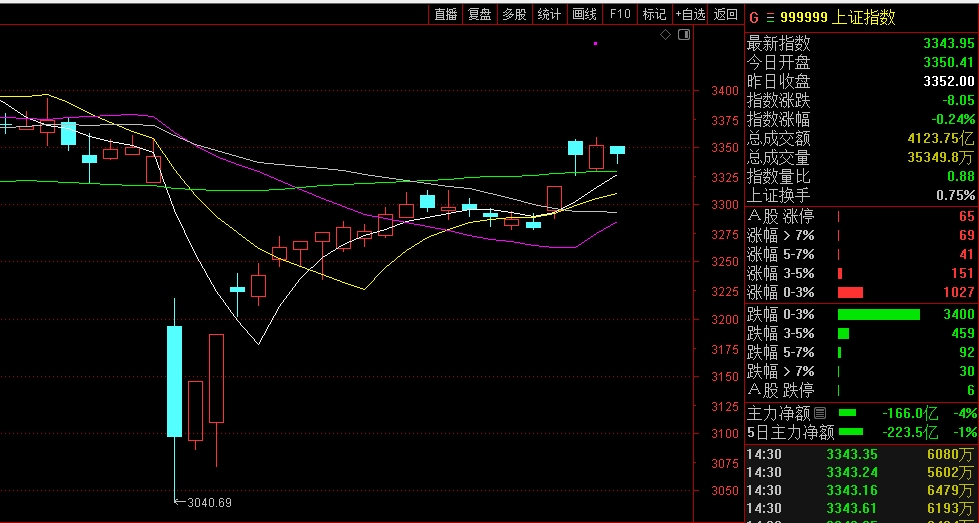Screen dimensions: 979x523
Task: Select the long green 跌幅 0-3% bar
Action: tap(878, 314)
